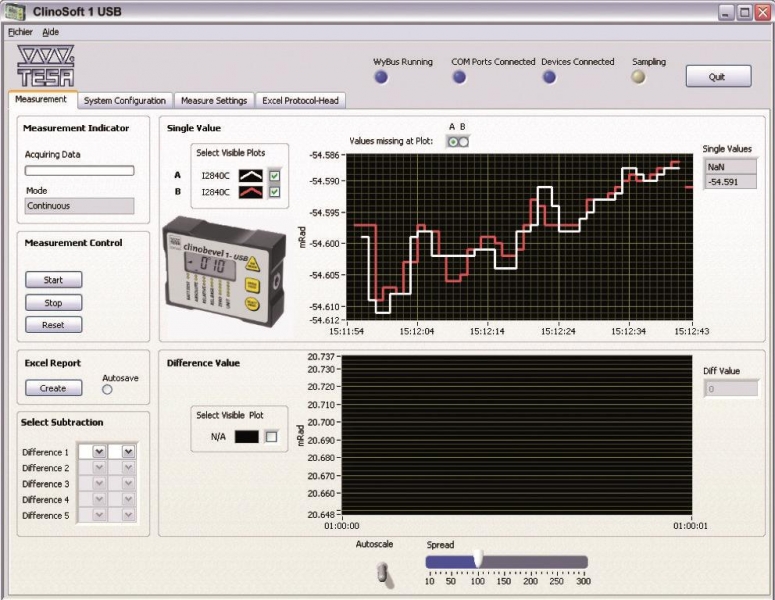Toggle visibility checkbox for plot B

click(274, 192)
